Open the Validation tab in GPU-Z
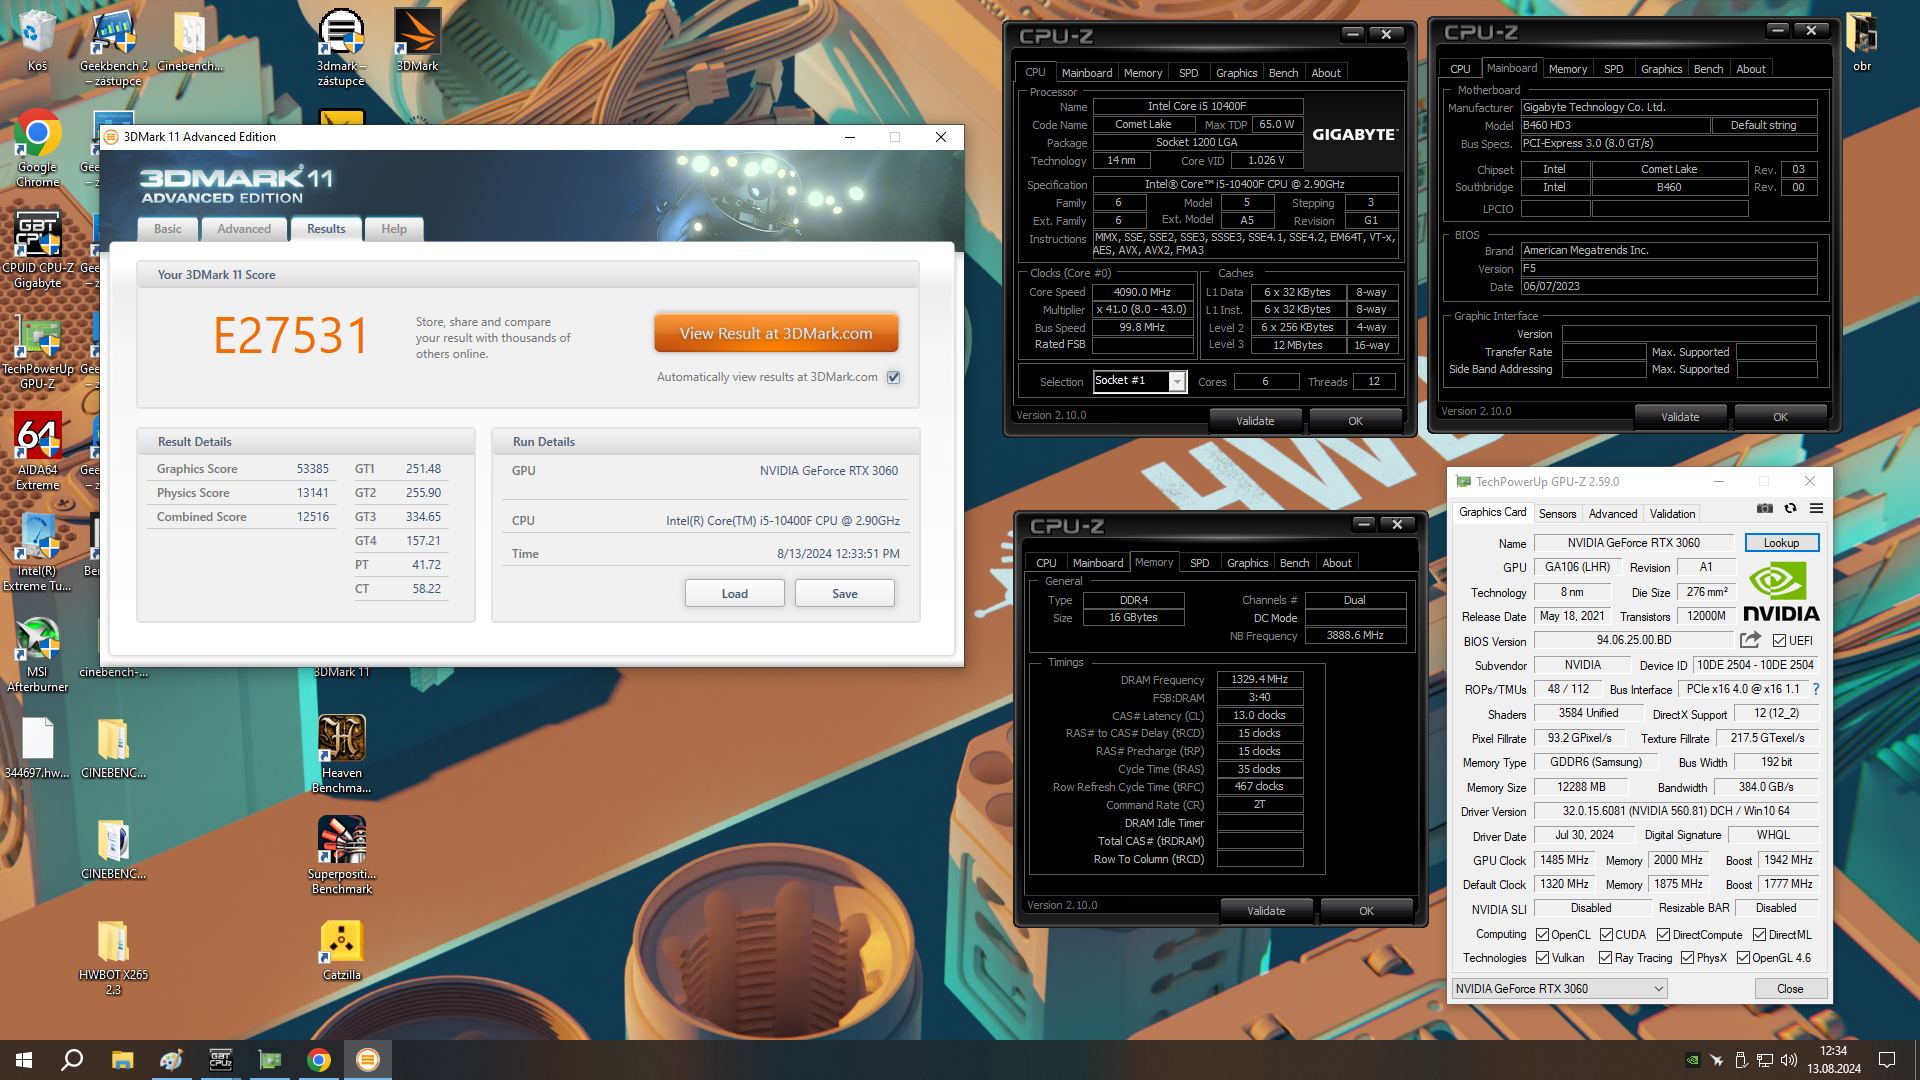This screenshot has width=1920, height=1080. [1672, 514]
